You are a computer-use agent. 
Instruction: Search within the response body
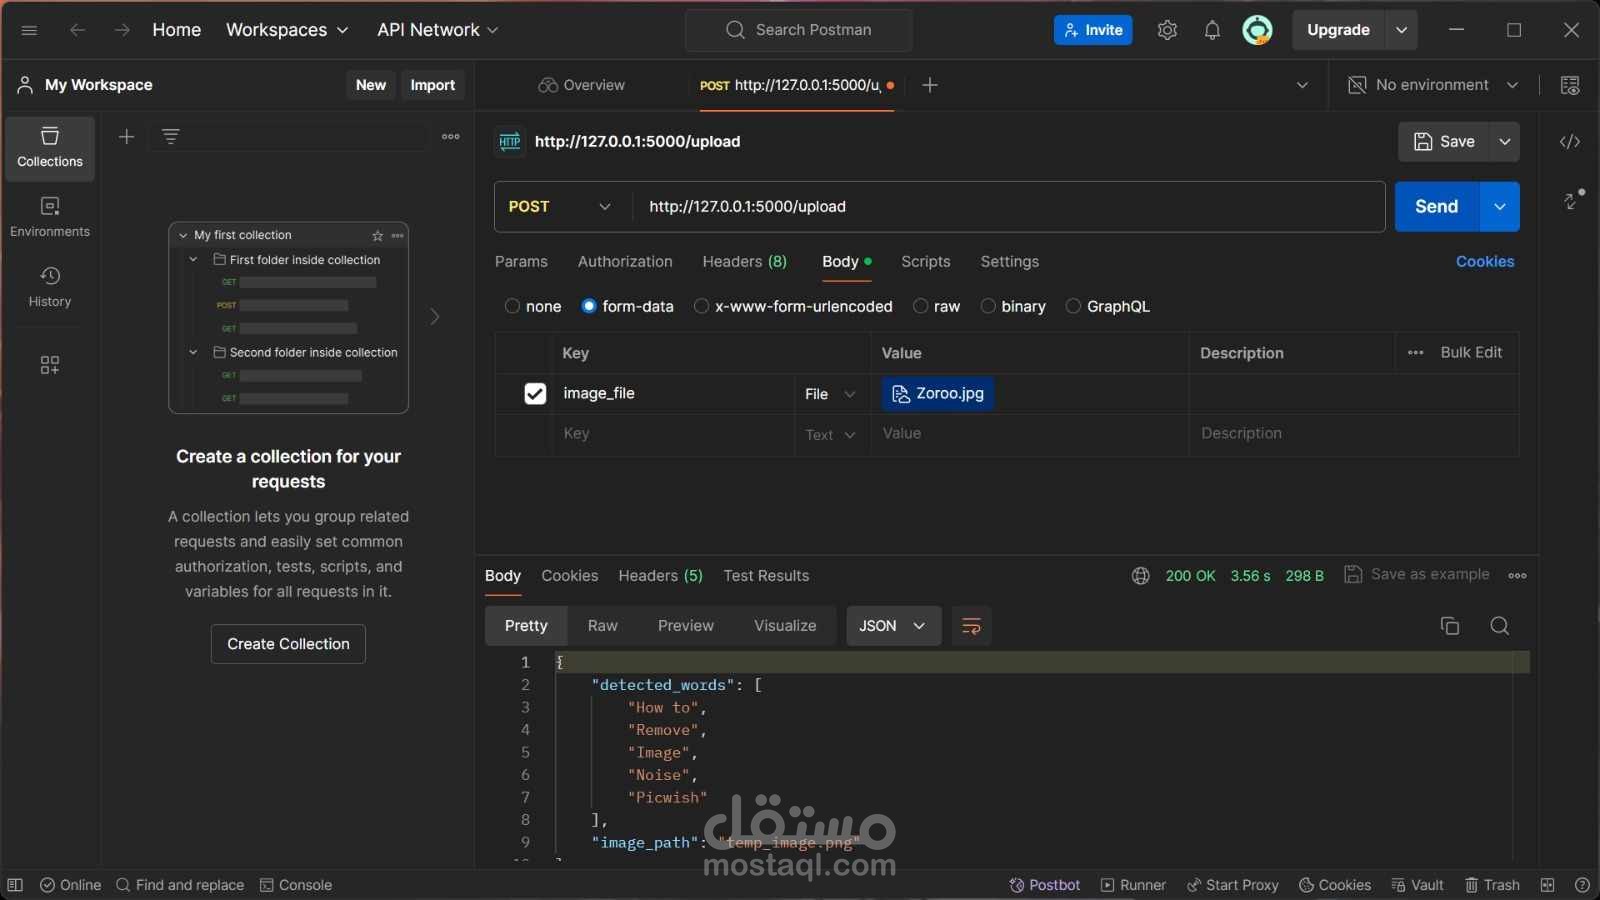(1499, 626)
